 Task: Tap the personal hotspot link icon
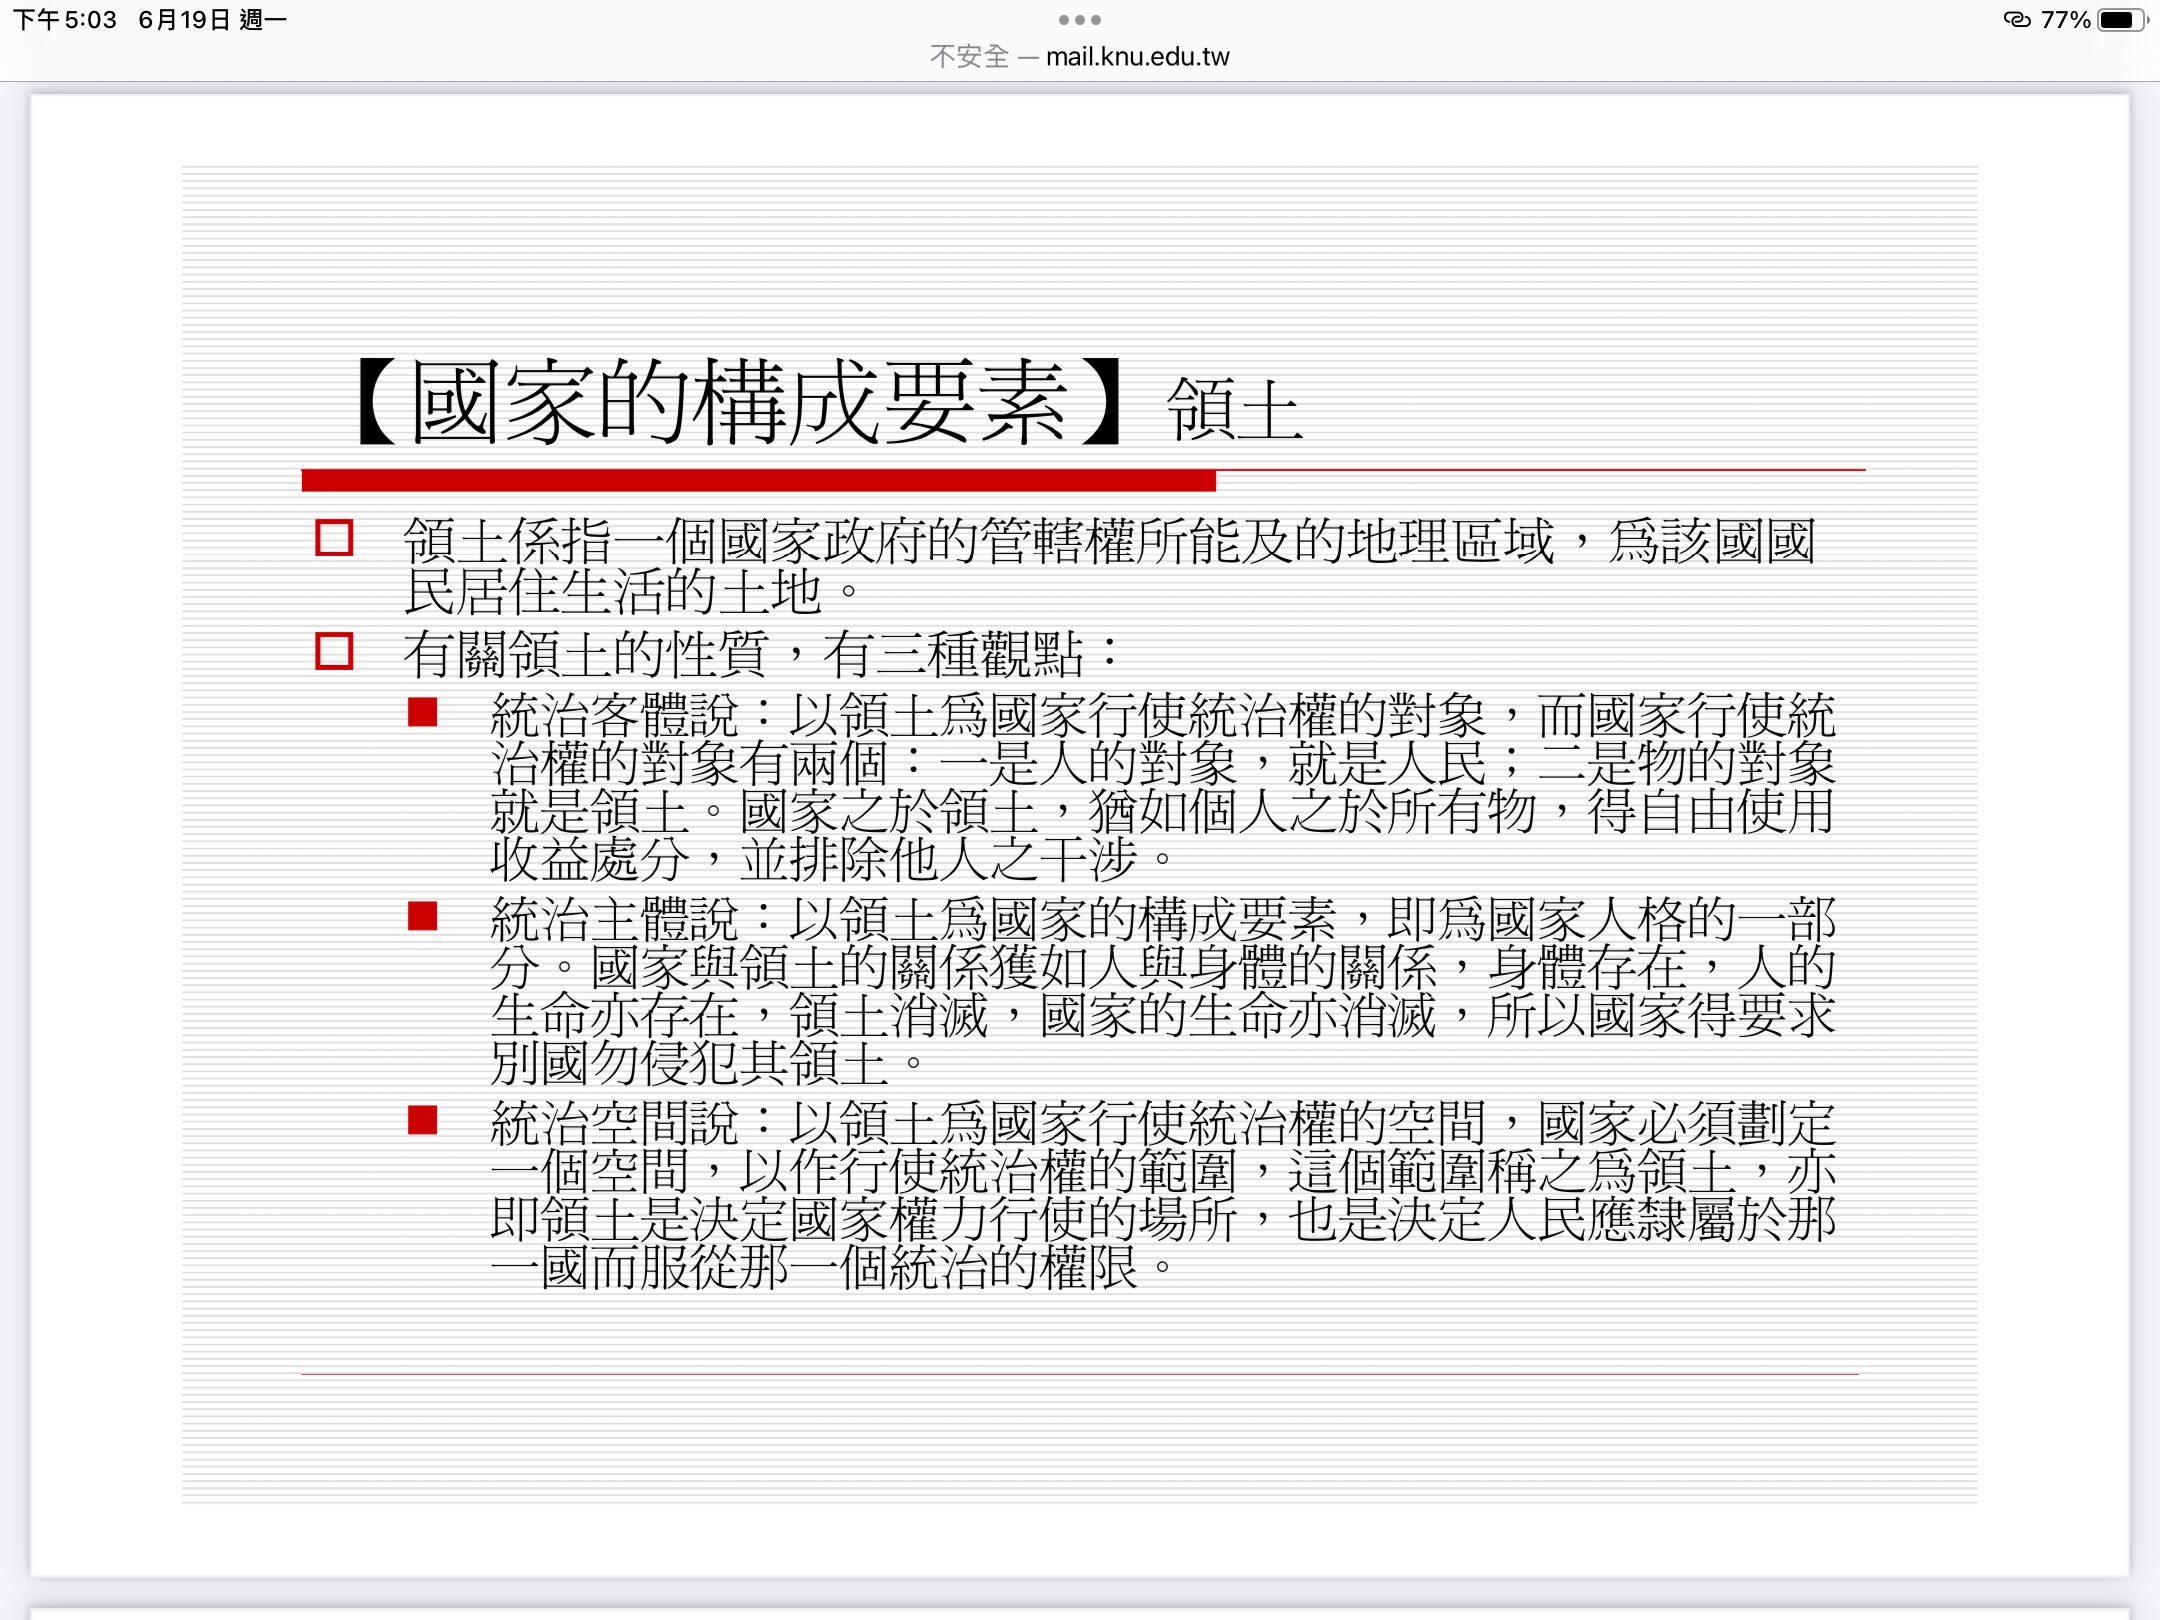point(2017,20)
